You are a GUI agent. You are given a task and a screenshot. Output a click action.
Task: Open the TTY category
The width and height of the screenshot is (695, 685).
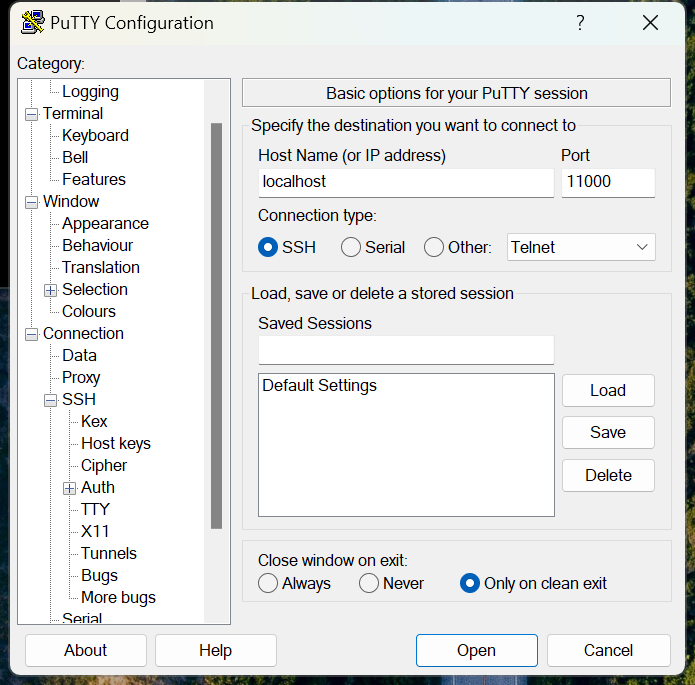[x=95, y=509]
